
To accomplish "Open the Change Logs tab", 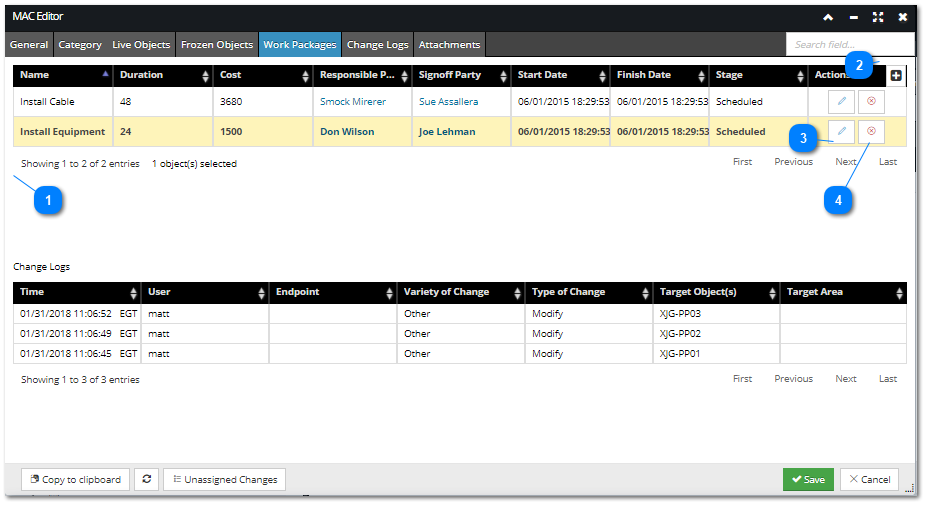I will tap(378, 45).
